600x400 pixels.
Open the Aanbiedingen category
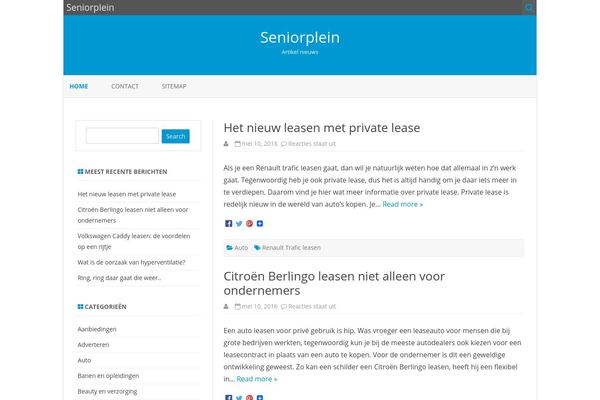point(97,329)
